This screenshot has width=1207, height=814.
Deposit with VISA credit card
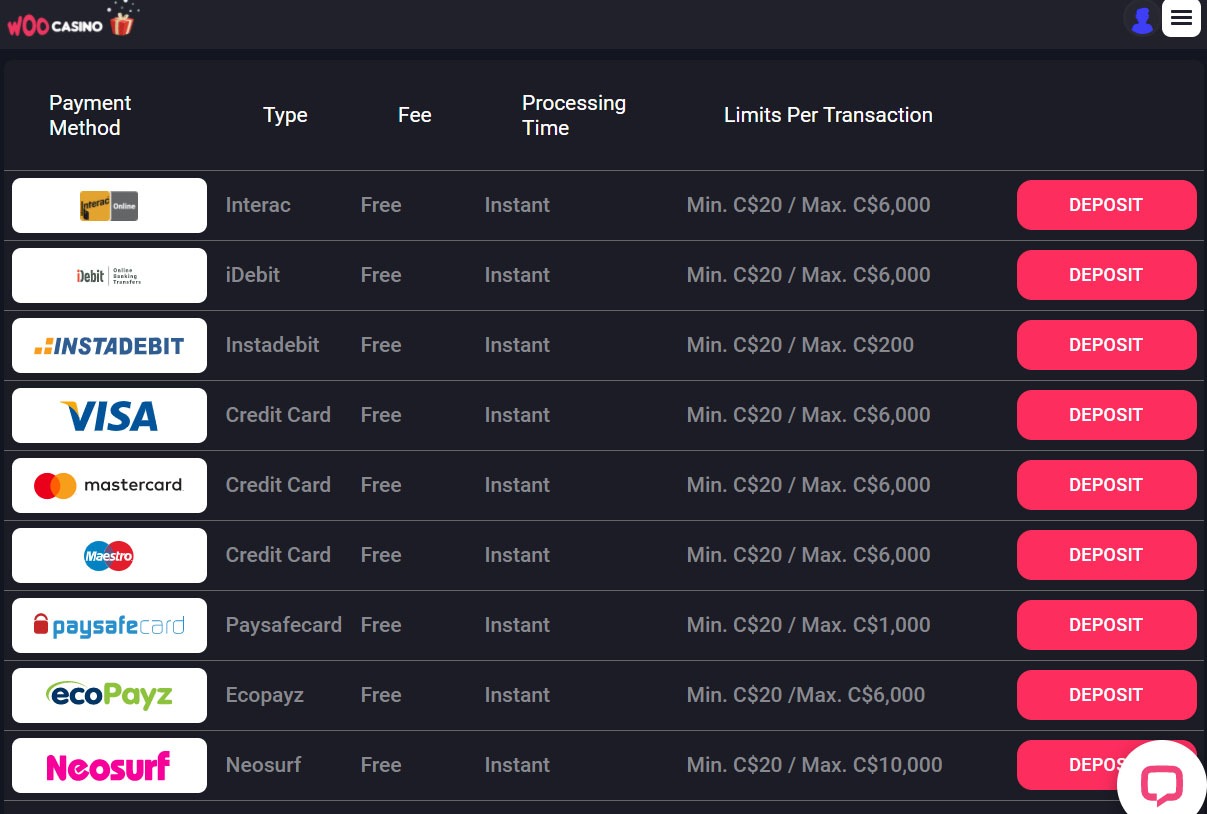[1106, 415]
